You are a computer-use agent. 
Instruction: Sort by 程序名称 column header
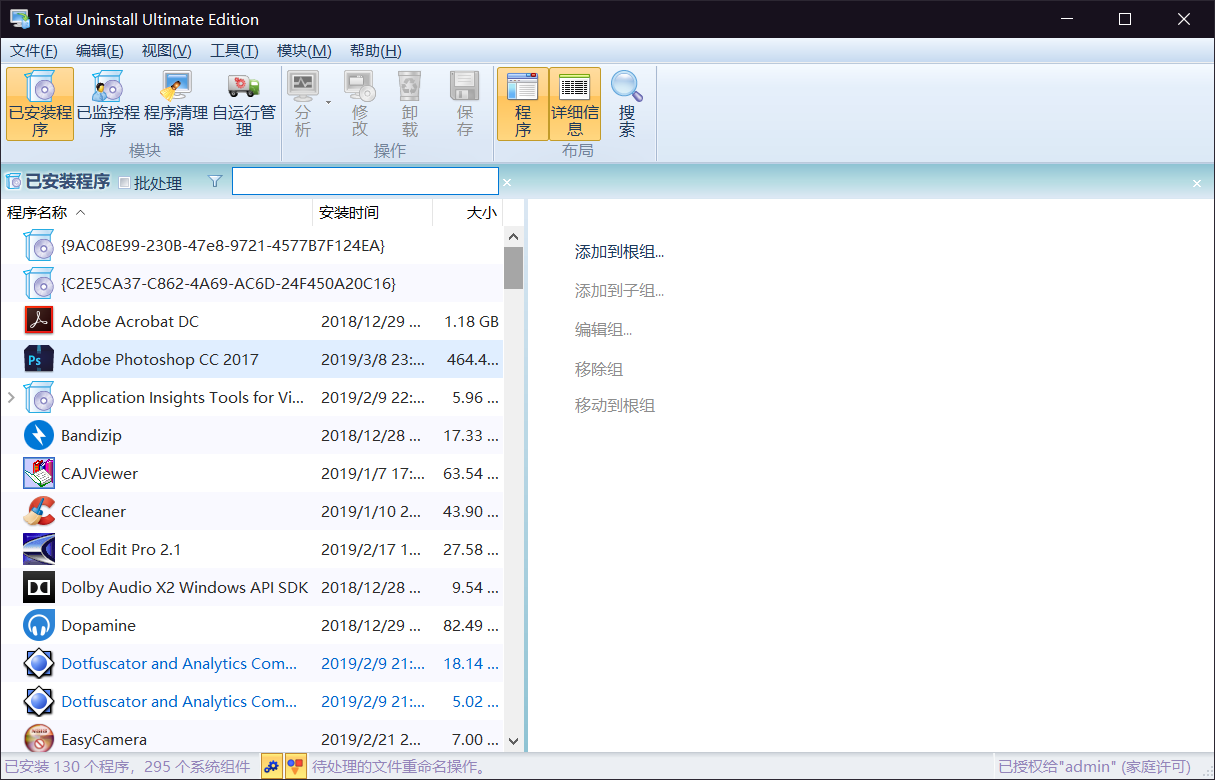tap(157, 212)
